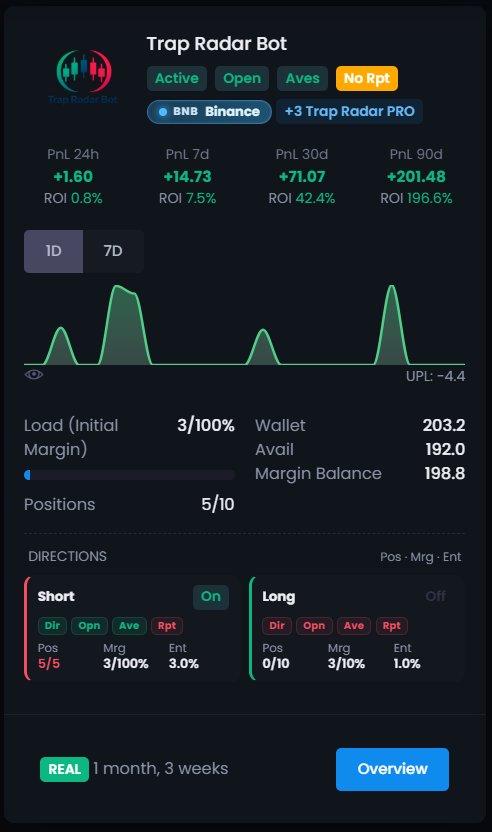Toggle Short Rpt tag
Screen dimensions: 492x832
point(167,626)
